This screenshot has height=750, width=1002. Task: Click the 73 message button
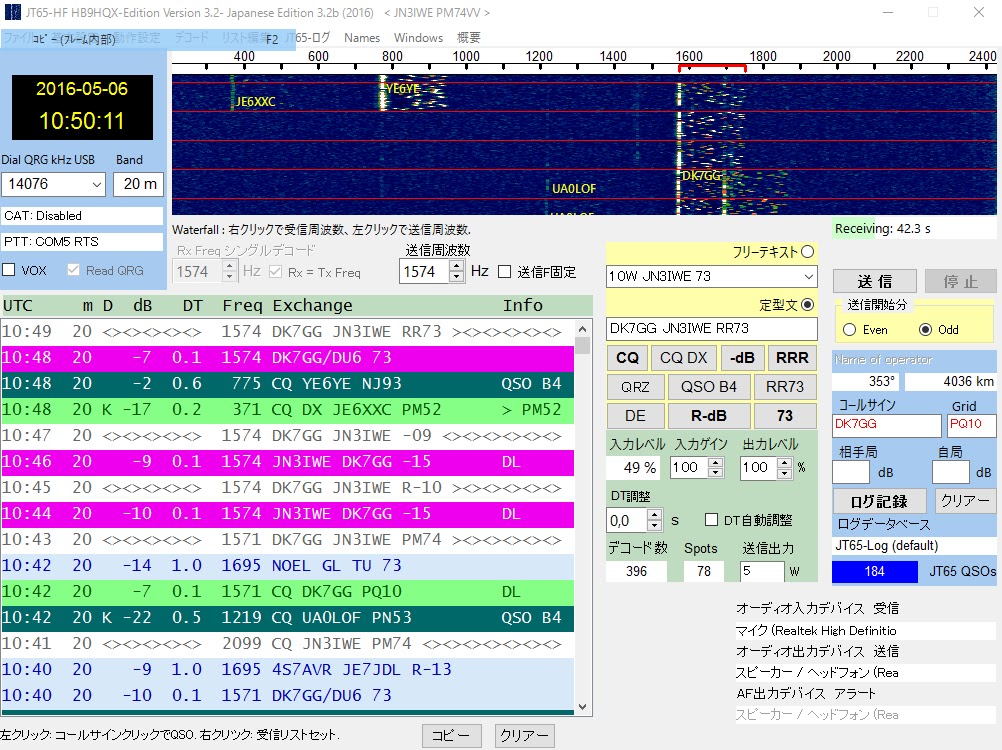pyautogui.click(x=785, y=416)
